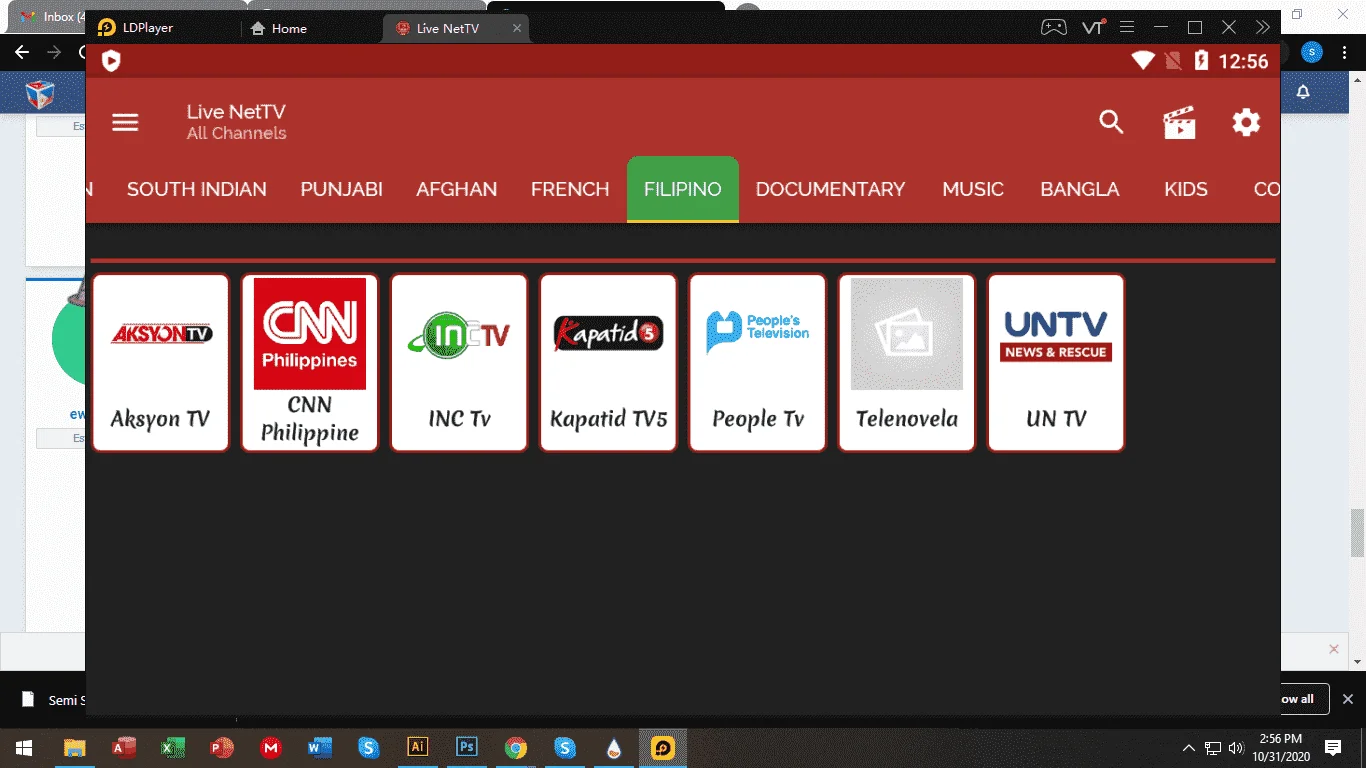This screenshot has height=768, width=1366.
Task: Open the Chrome profile avatar 'S'
Action: tap(1312, 52)
